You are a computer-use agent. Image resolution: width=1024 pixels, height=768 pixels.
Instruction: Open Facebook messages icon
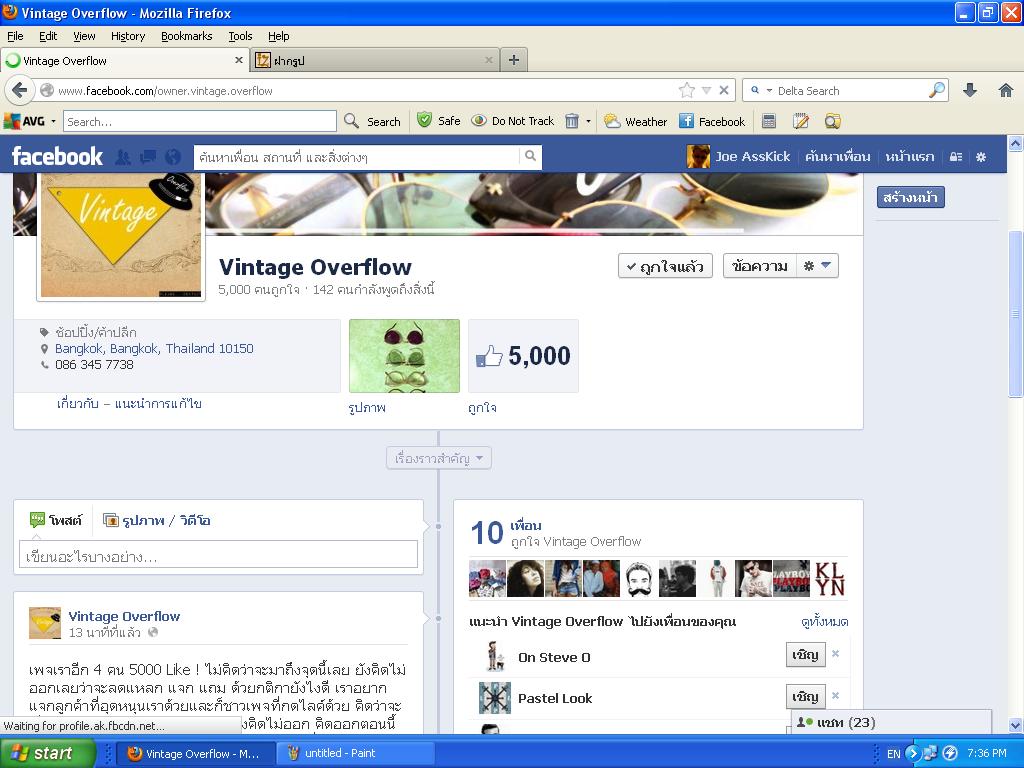point(148,157)
